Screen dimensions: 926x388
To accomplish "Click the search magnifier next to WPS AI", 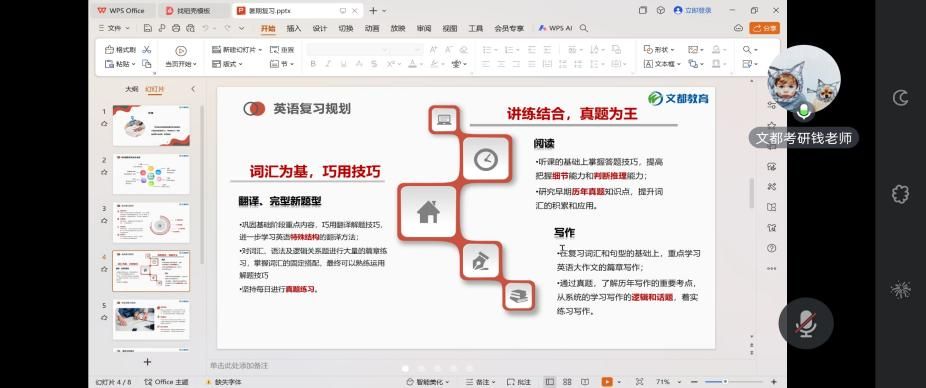I will 583,28.
